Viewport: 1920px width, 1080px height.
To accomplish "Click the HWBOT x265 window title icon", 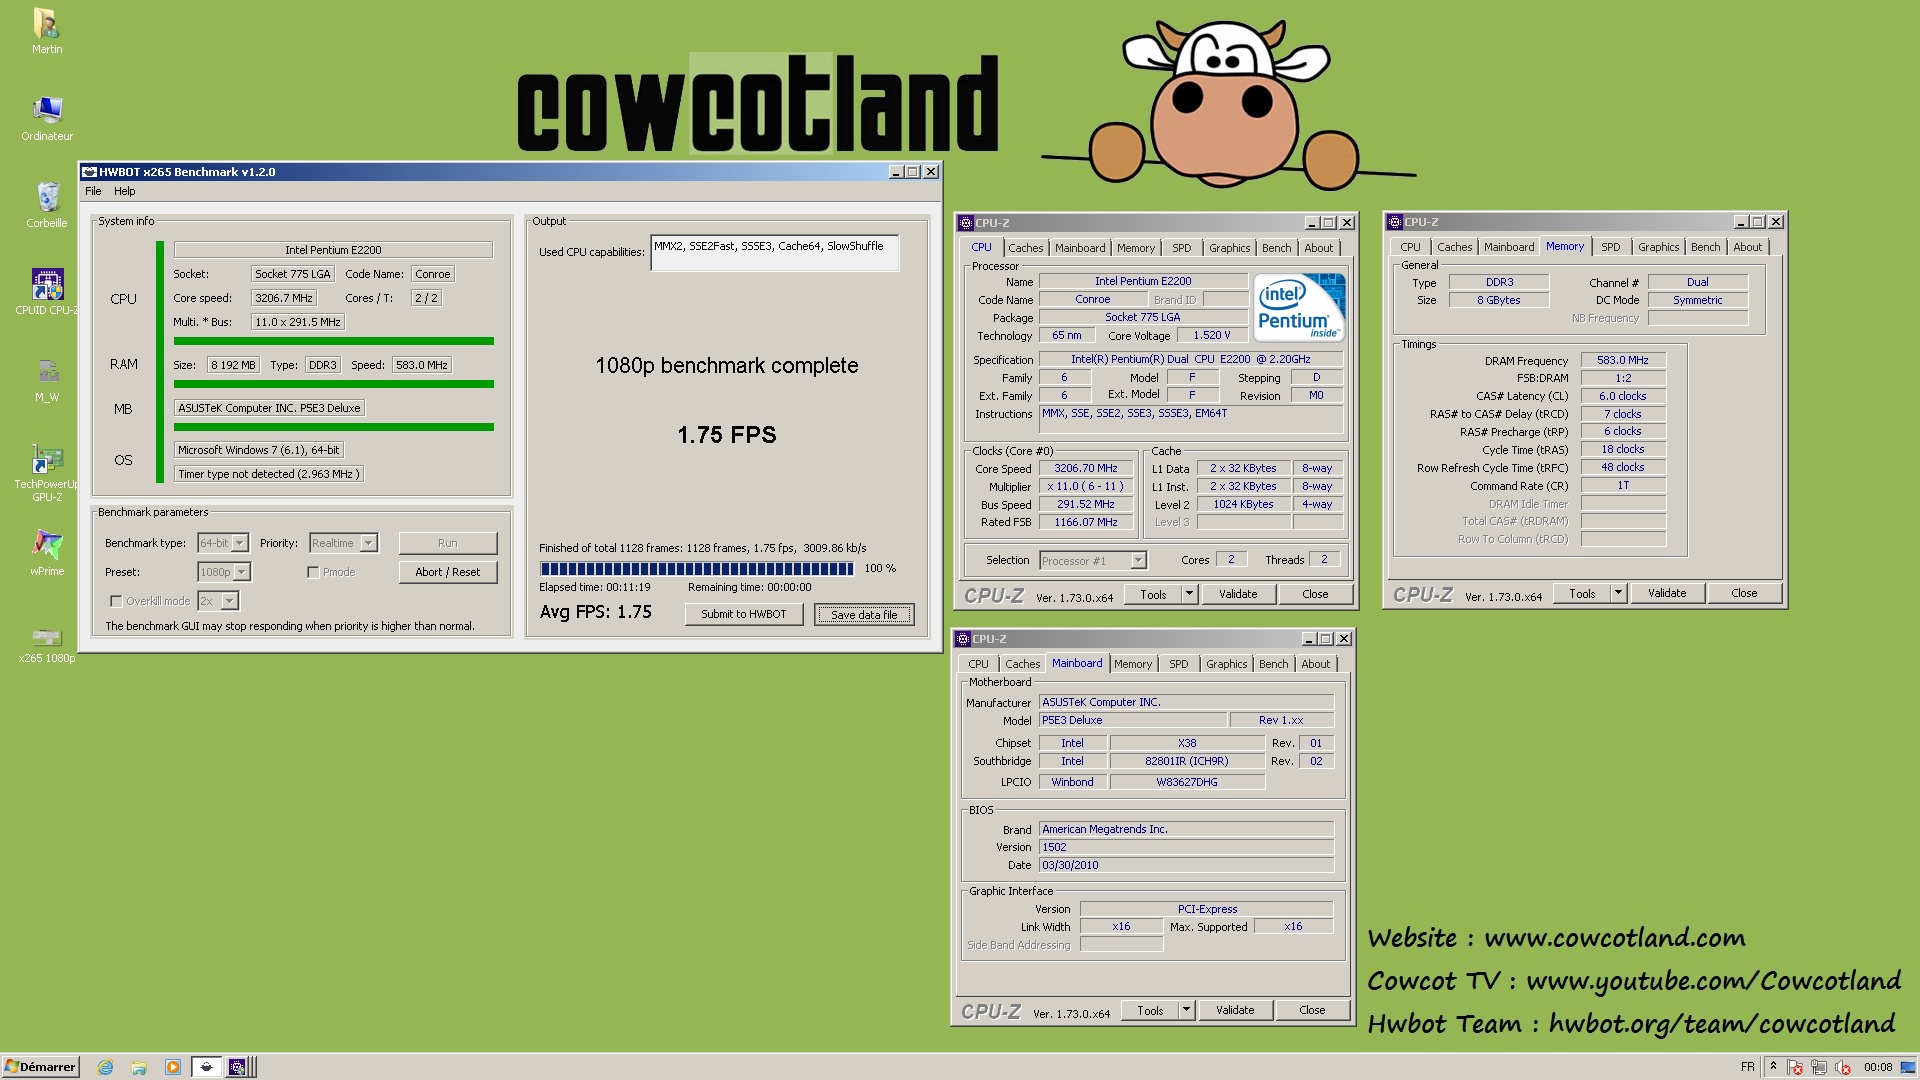I will [x=90, y=172].
